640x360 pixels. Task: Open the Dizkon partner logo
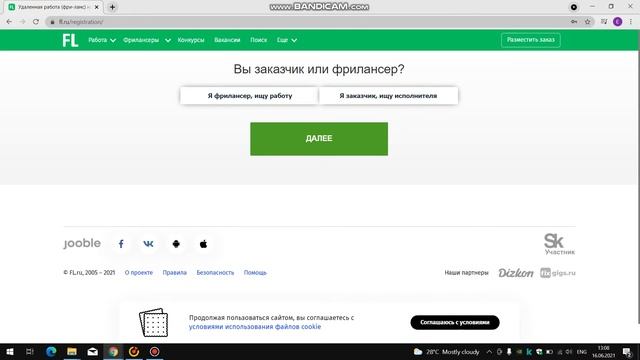coord(516,273)
